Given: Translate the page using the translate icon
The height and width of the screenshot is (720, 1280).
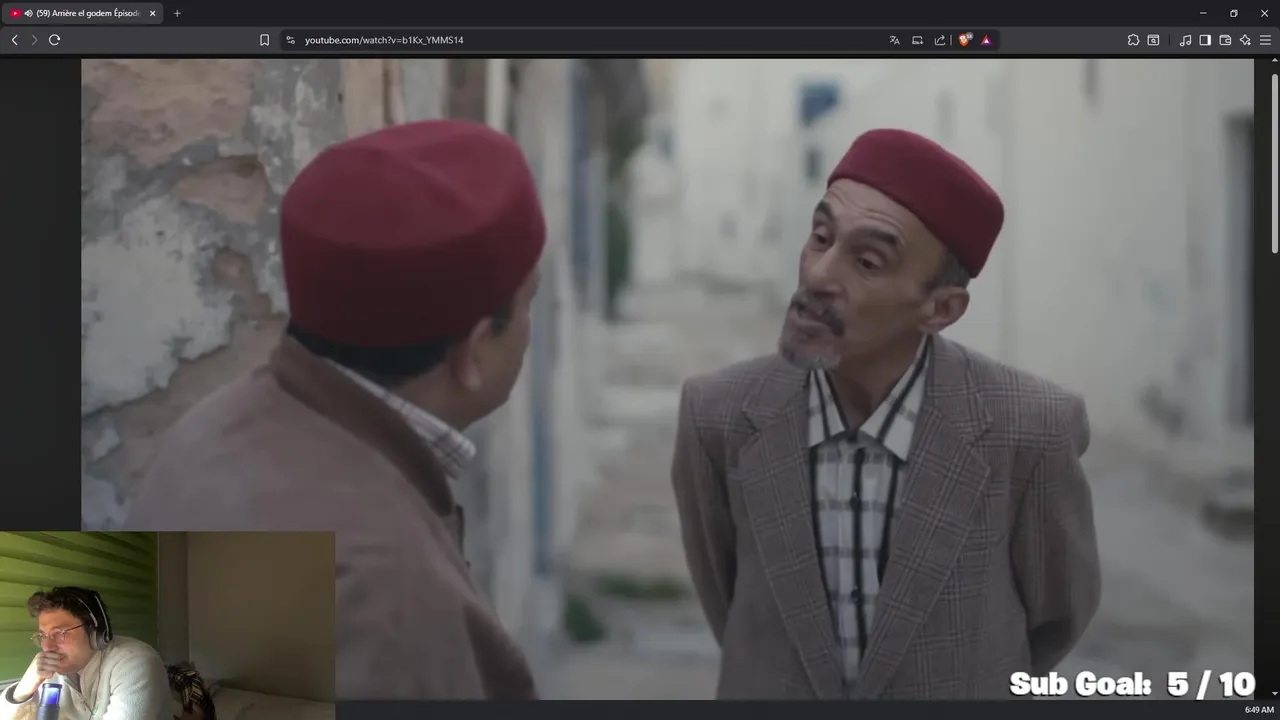Looking at the screenshot, I should point(894,40).
